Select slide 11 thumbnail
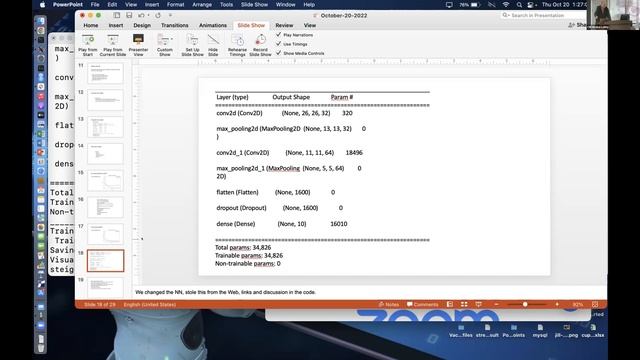The height and width of the screenshot is (360, 640). coord(105,73)
